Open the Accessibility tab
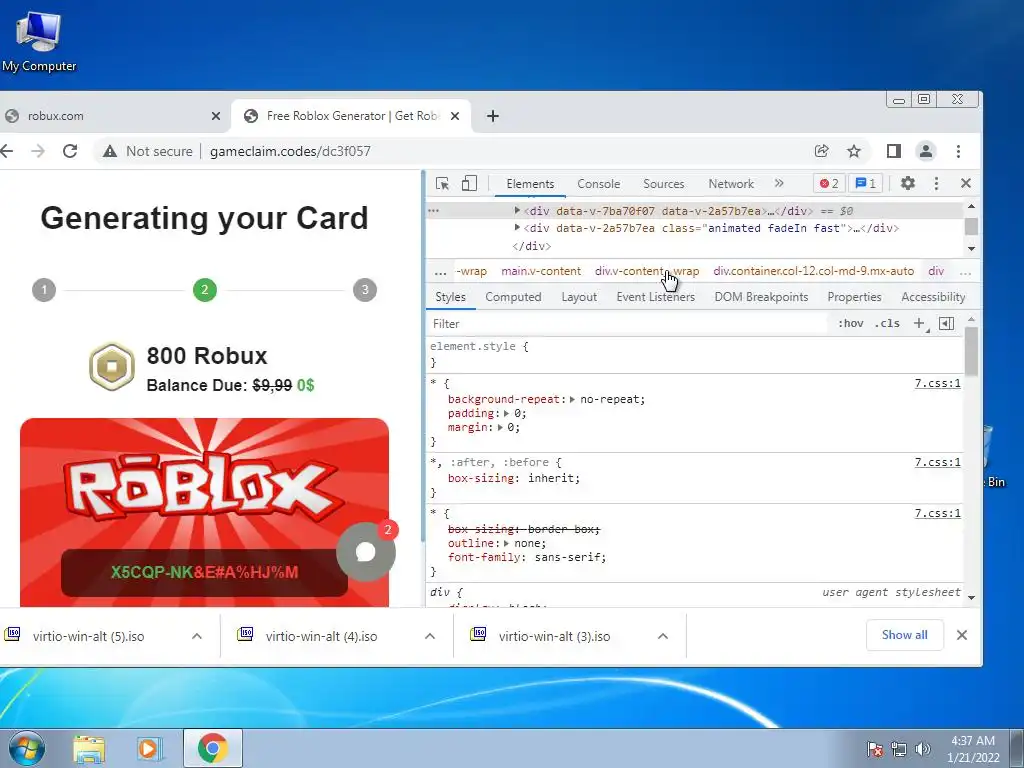 pos(933,297)
